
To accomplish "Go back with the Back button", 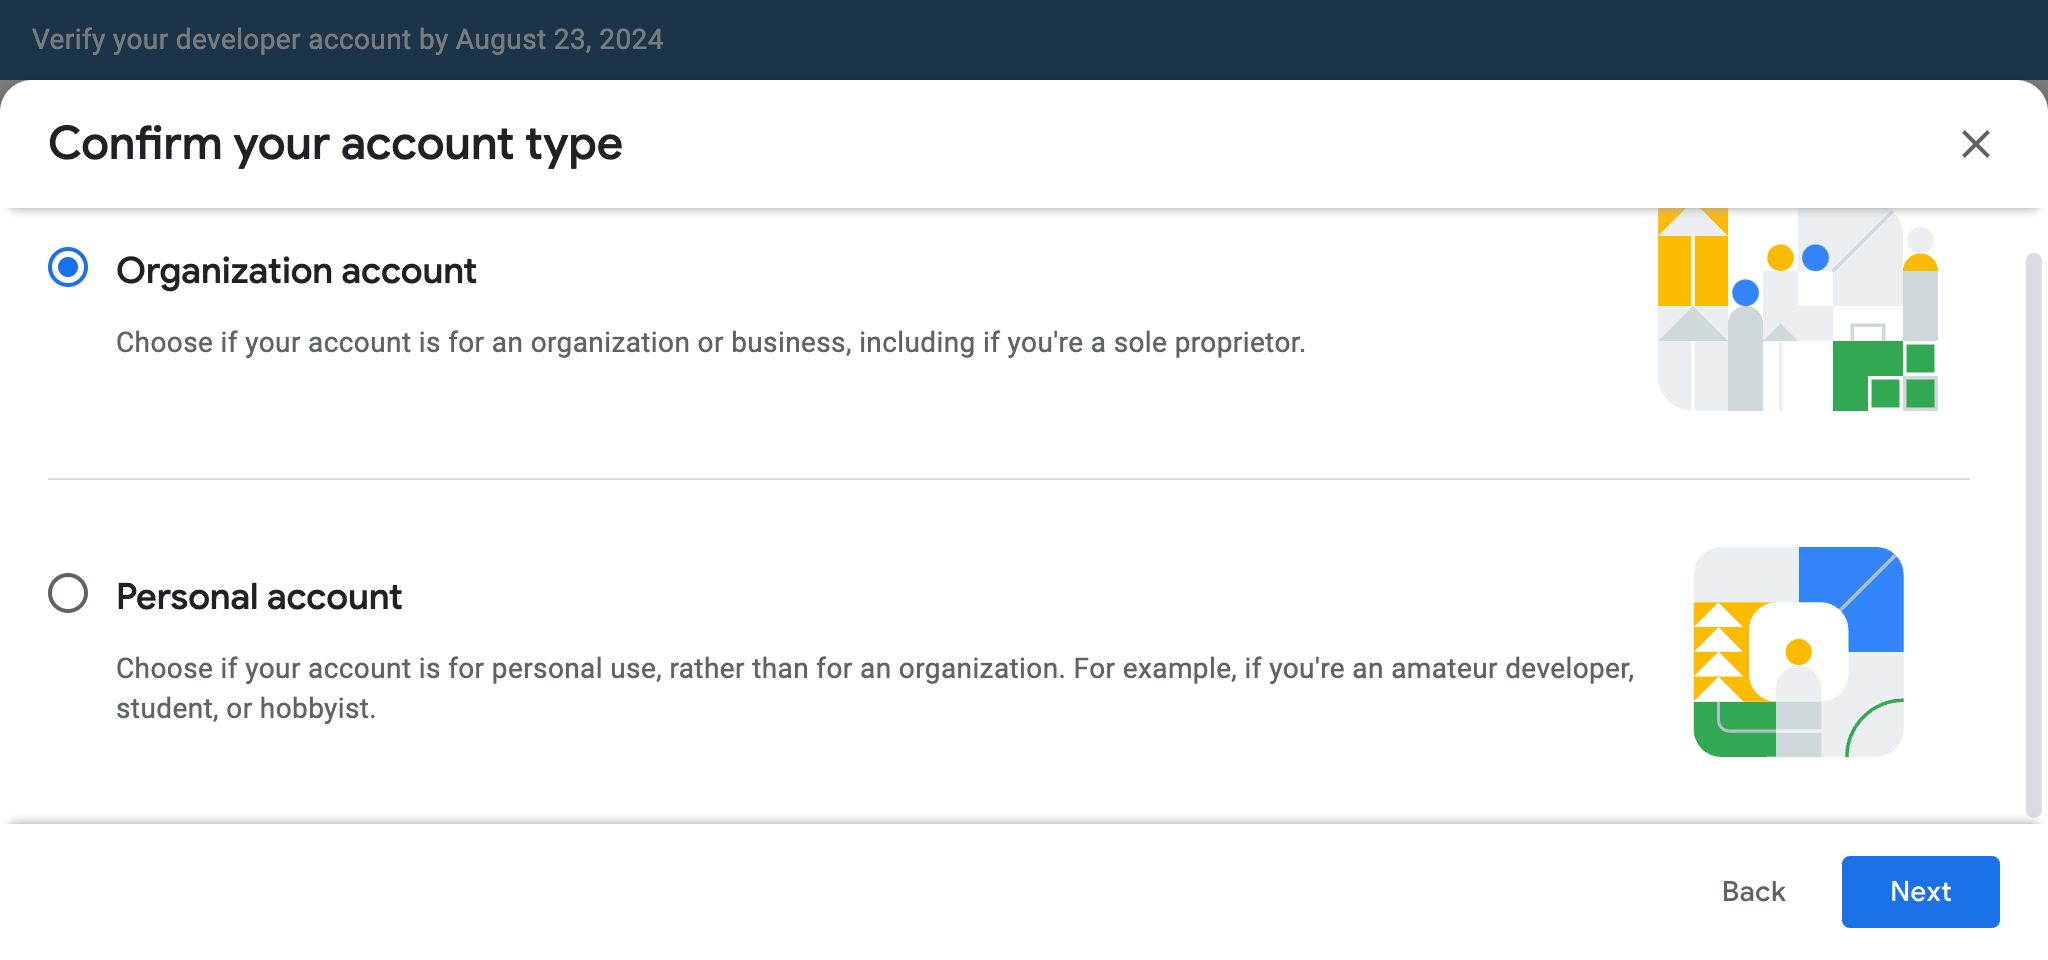I will click(x=1753, y=891).
